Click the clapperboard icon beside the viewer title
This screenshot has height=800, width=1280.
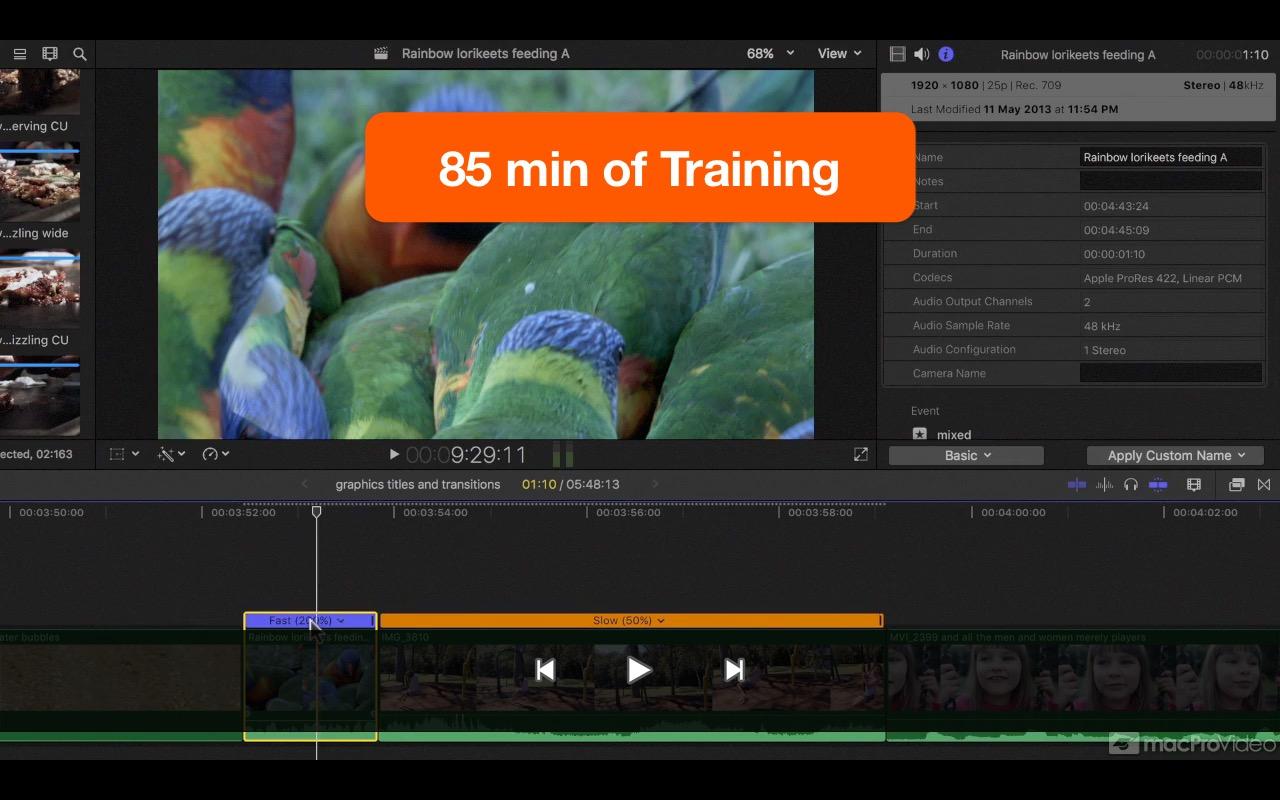tap(381, 54)
